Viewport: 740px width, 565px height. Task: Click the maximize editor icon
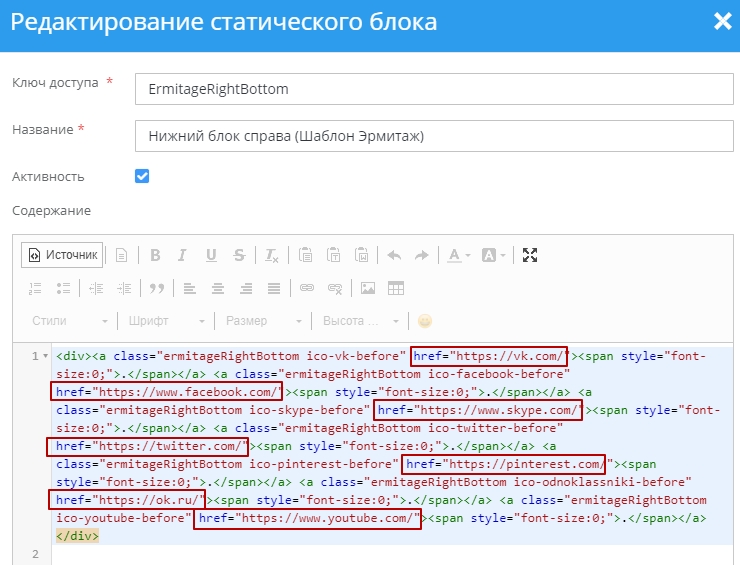(x=530, y=255)
